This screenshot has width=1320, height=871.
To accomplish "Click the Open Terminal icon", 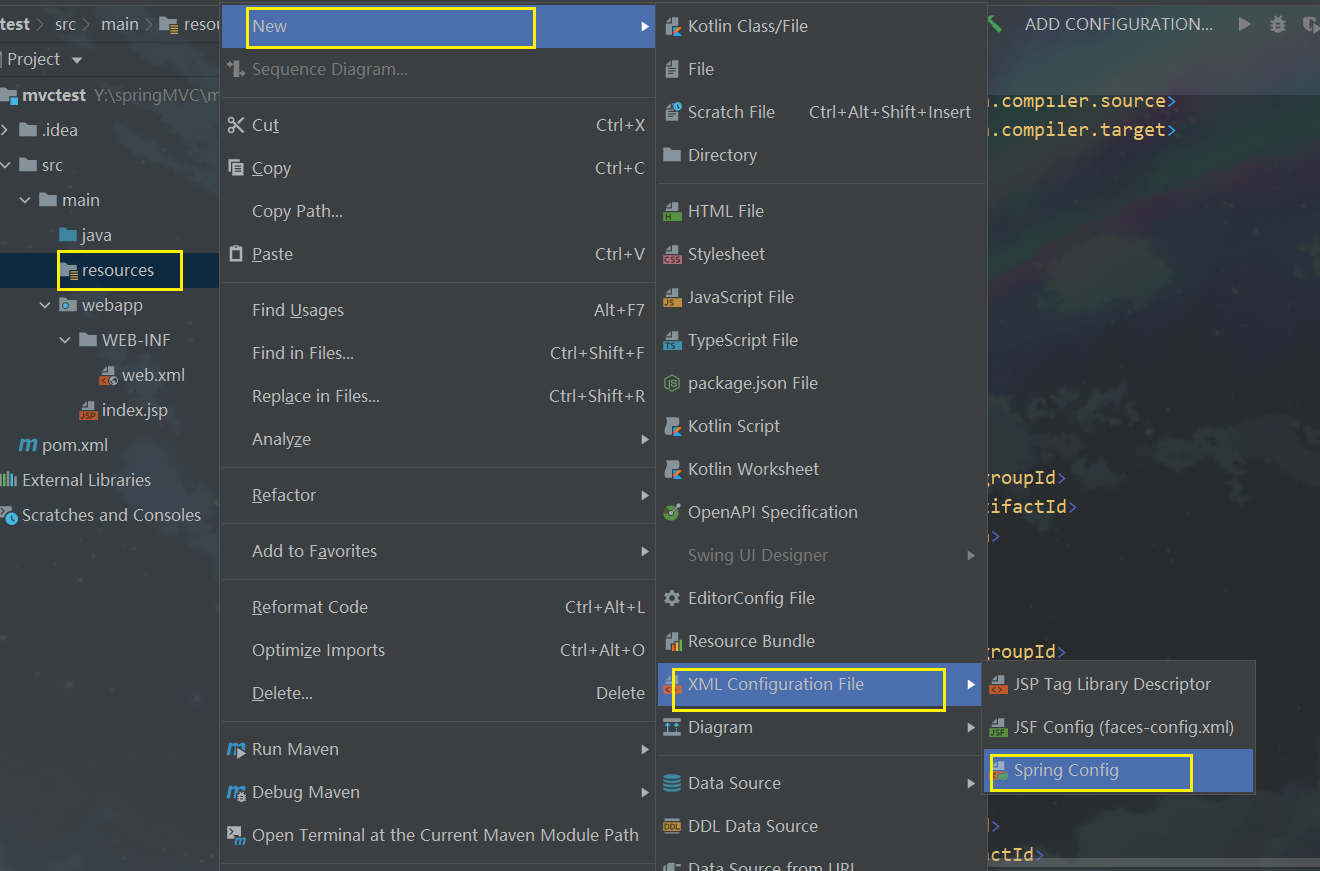I will tap(236, 835).
